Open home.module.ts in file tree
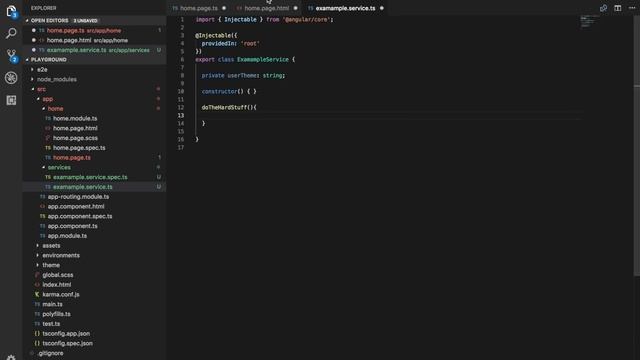The width and height of the screenshot is (640, 360). point(75,118)
